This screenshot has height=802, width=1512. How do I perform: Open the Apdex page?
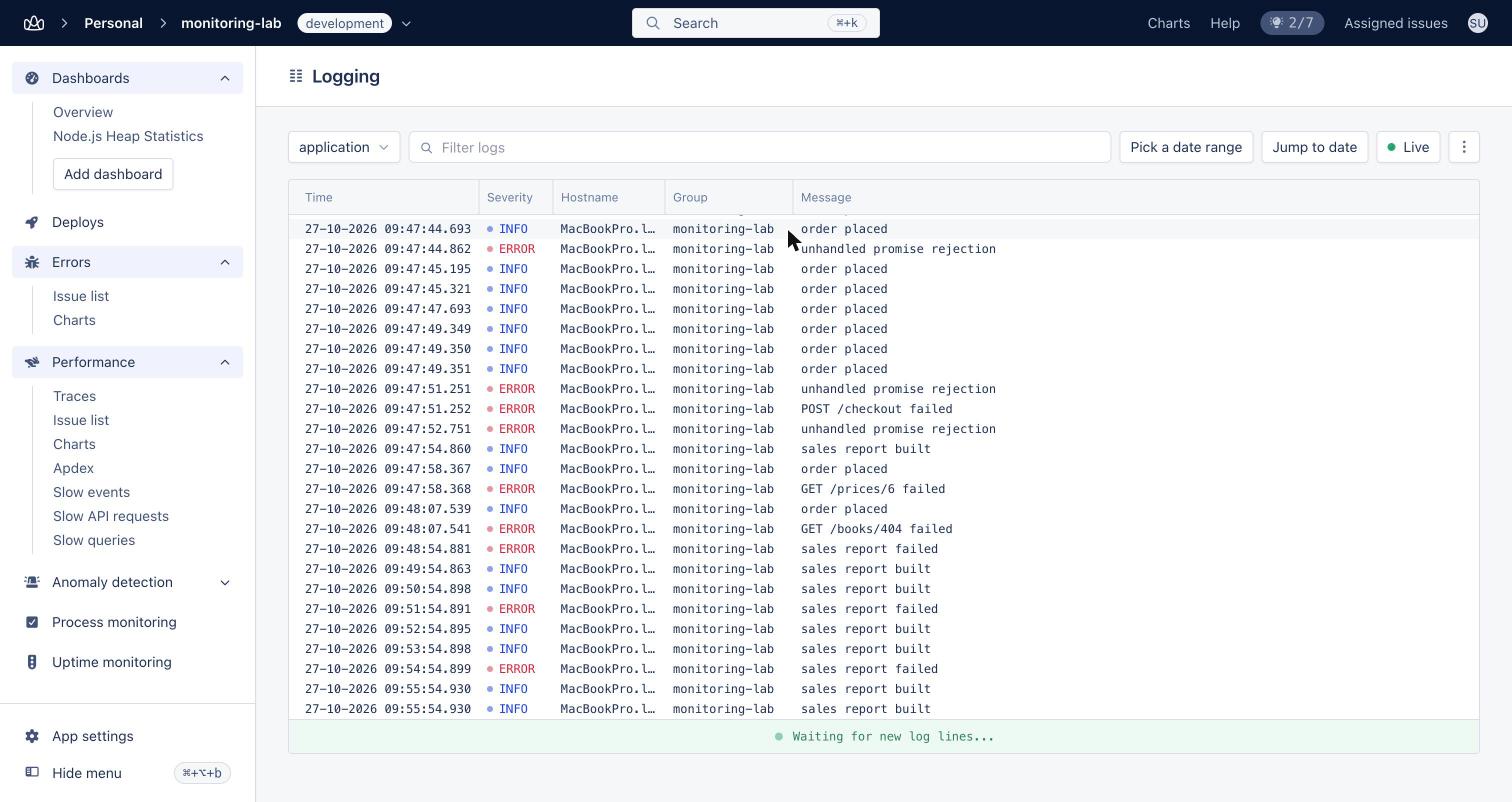click(x=73, y=468)
